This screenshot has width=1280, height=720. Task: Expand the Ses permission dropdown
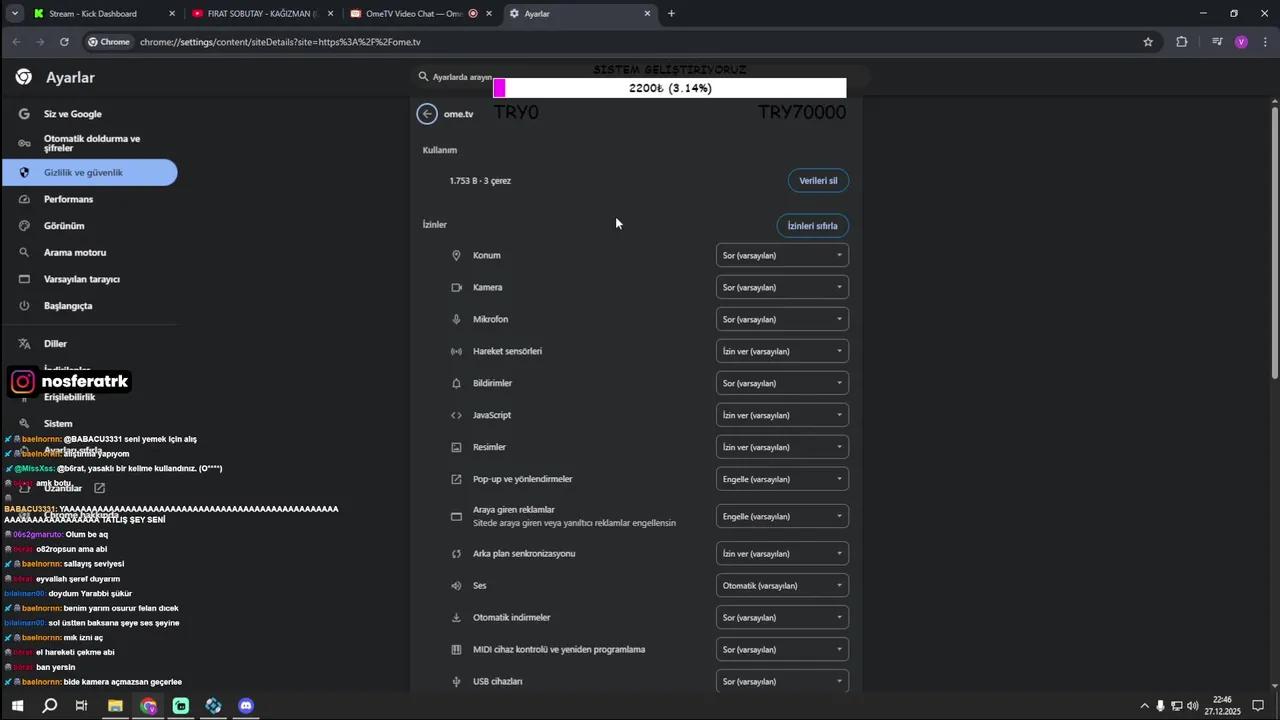[782, 586]
